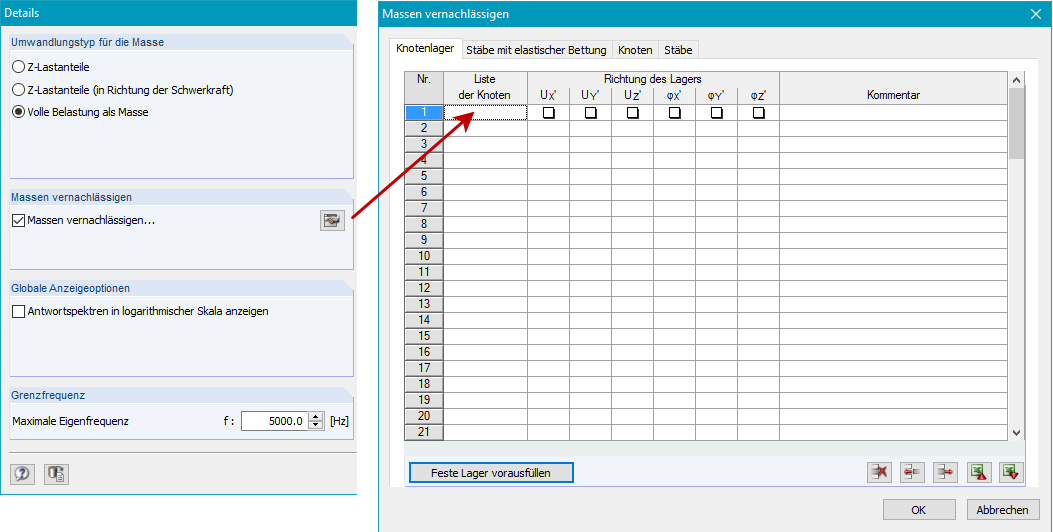Select row header 21 in the table
The image size is (1053, 532).
tap(424, 432)
